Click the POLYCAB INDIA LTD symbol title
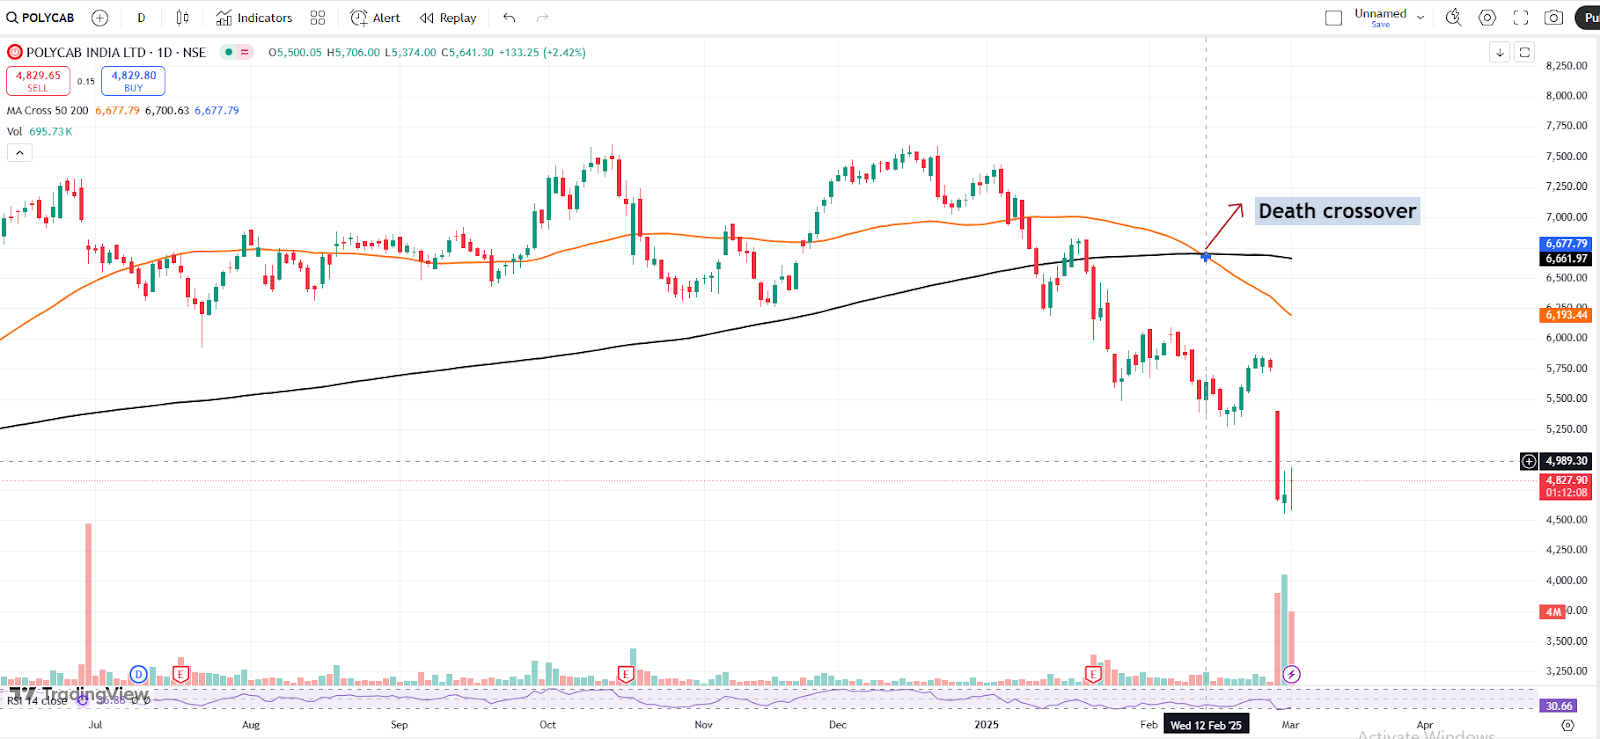 click(x=116, y=52)
